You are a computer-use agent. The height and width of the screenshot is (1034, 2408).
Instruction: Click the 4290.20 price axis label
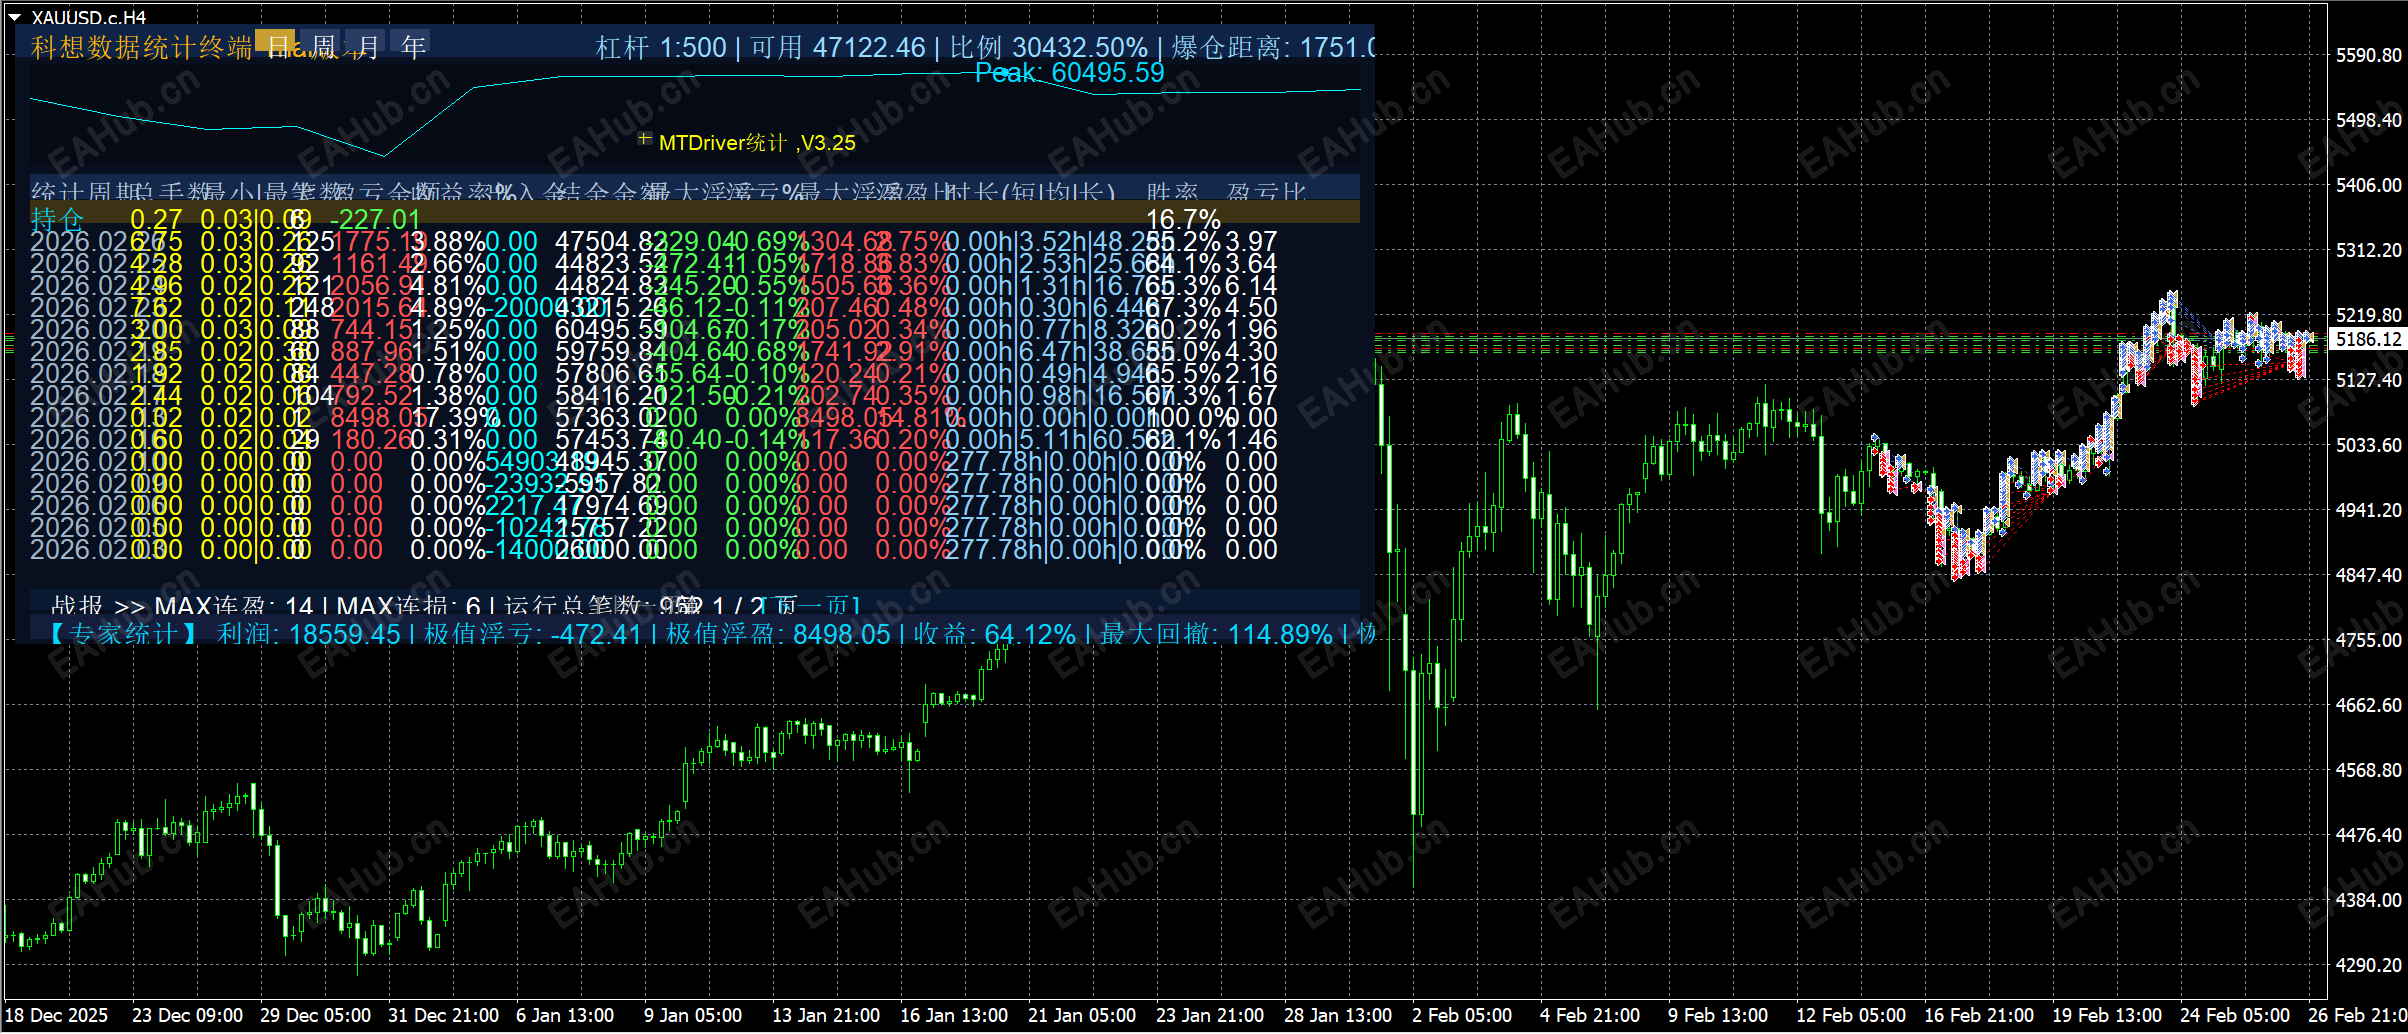coord(2368,965)
